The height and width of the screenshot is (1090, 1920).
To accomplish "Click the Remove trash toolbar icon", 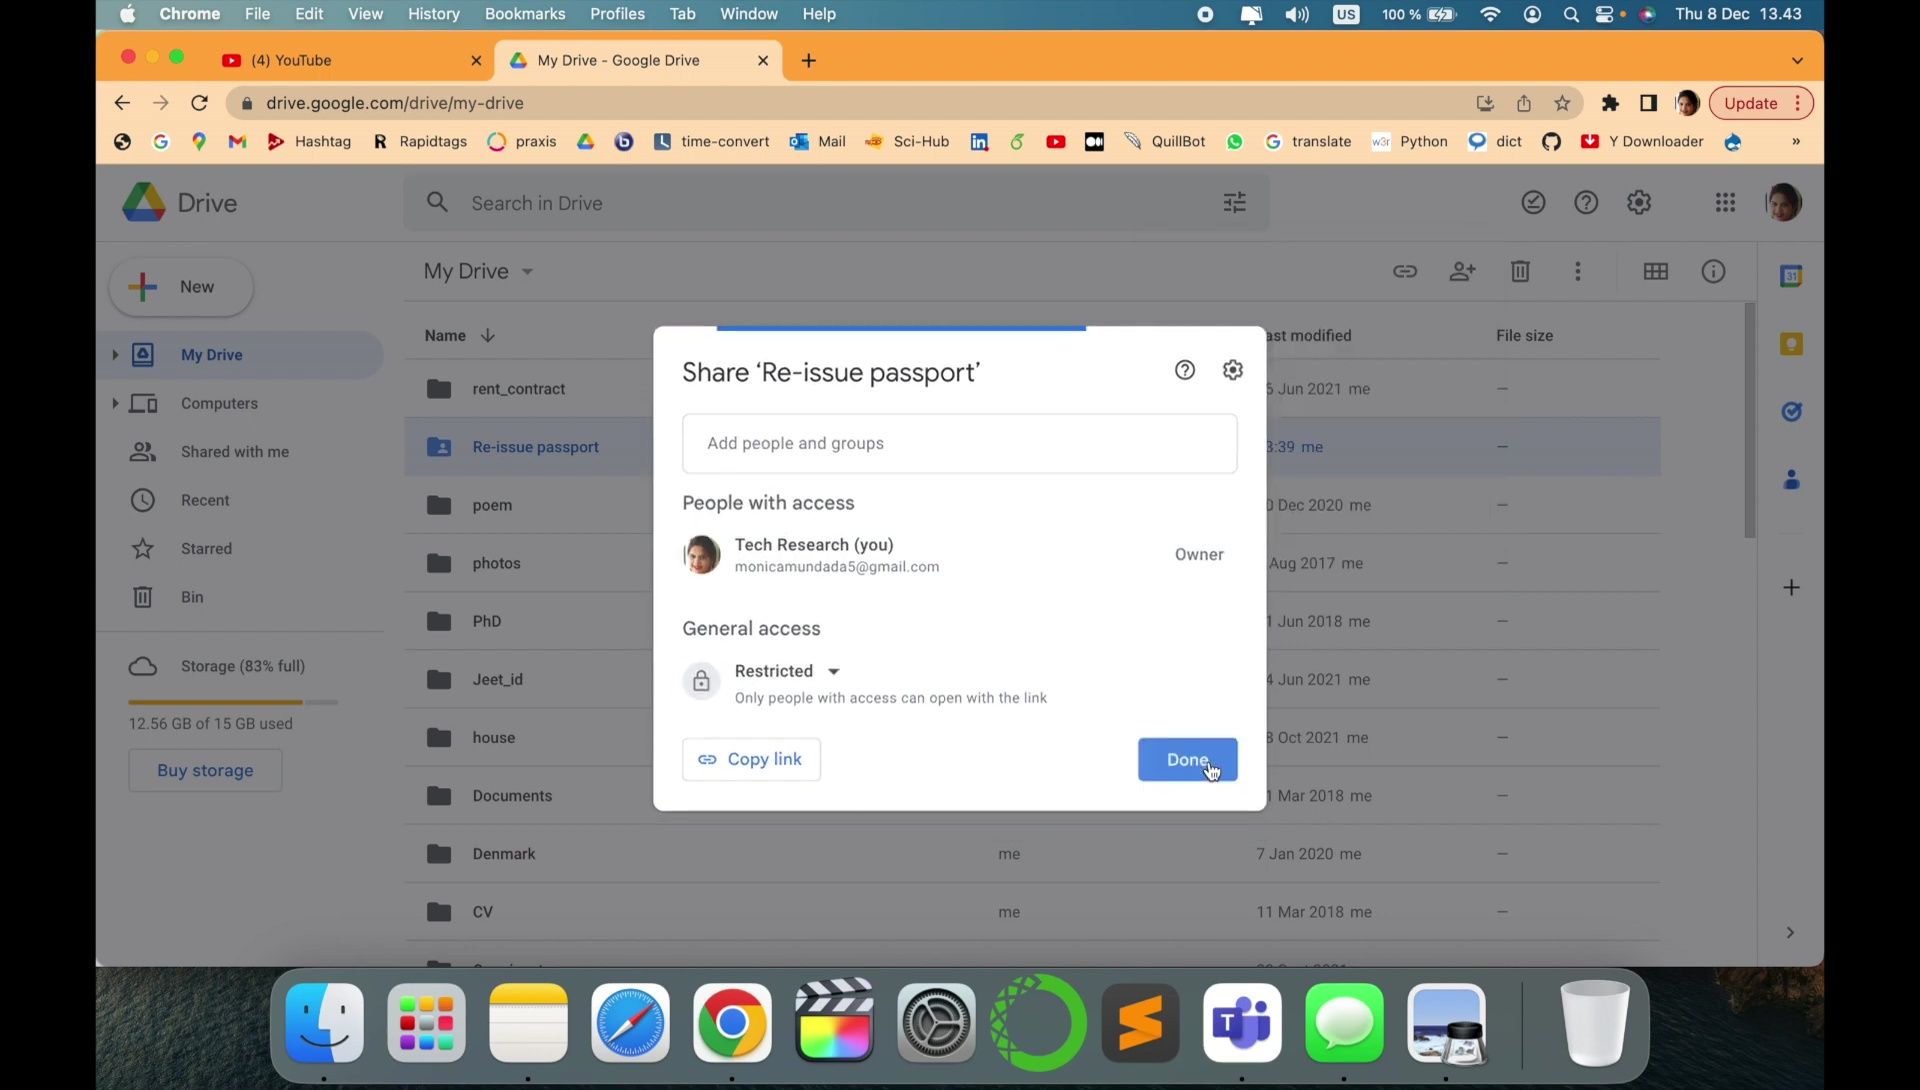I will coord(1520,271).
